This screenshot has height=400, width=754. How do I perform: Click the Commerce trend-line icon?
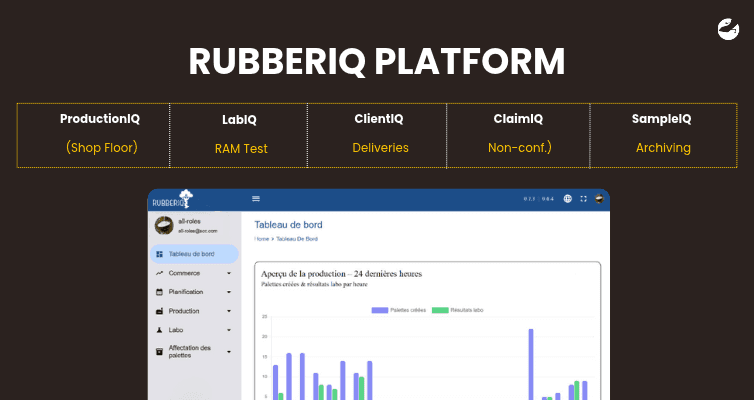(160, 273)
